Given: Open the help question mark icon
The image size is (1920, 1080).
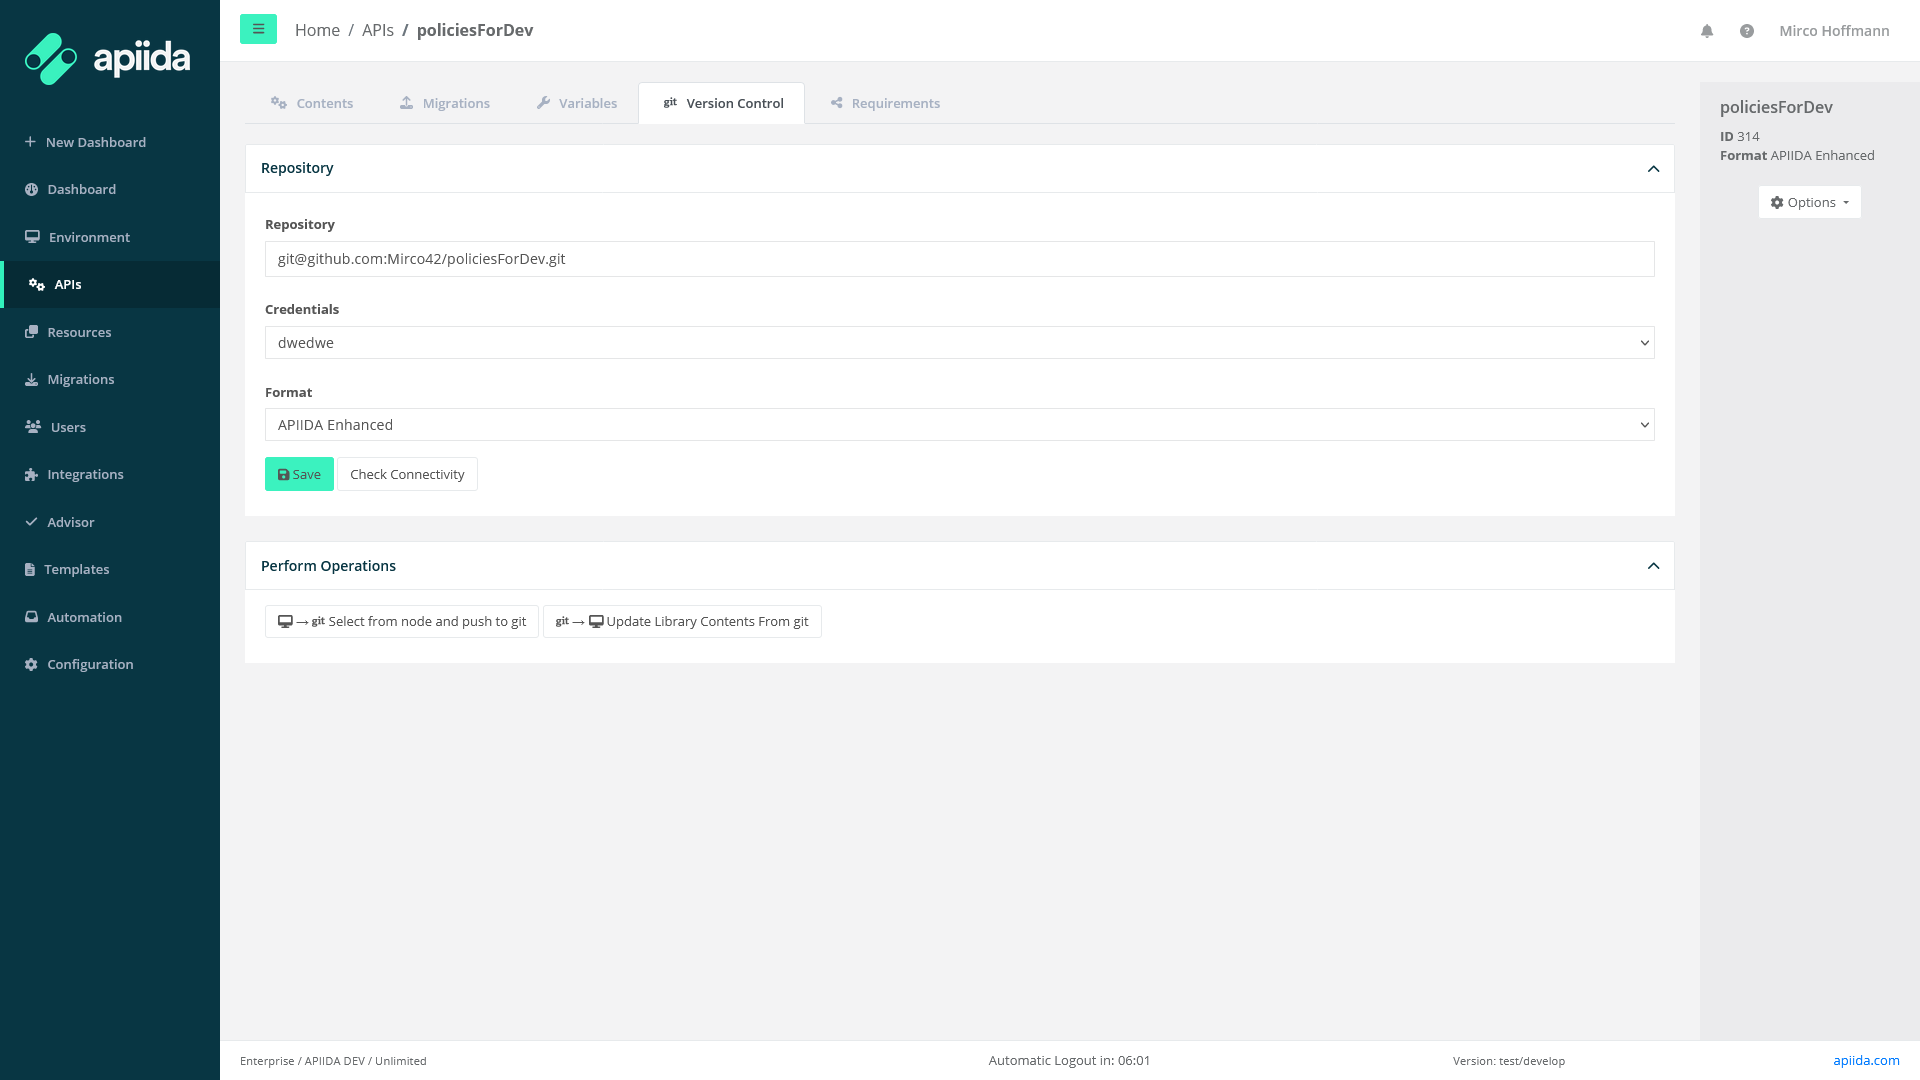Looking at the screenshot, I should pos(1746,31).
